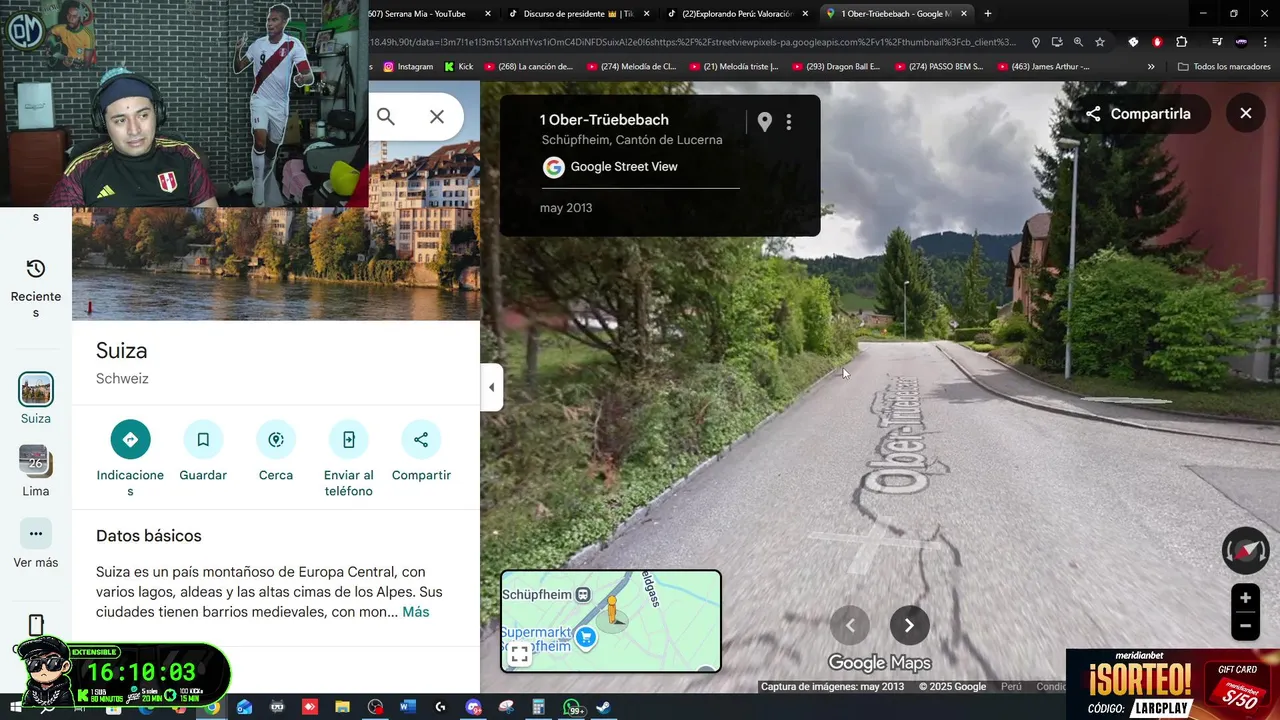Select the 1 Ober-Trüebebach Google Maps tab
1280x720 pixels.
[898, 14]
